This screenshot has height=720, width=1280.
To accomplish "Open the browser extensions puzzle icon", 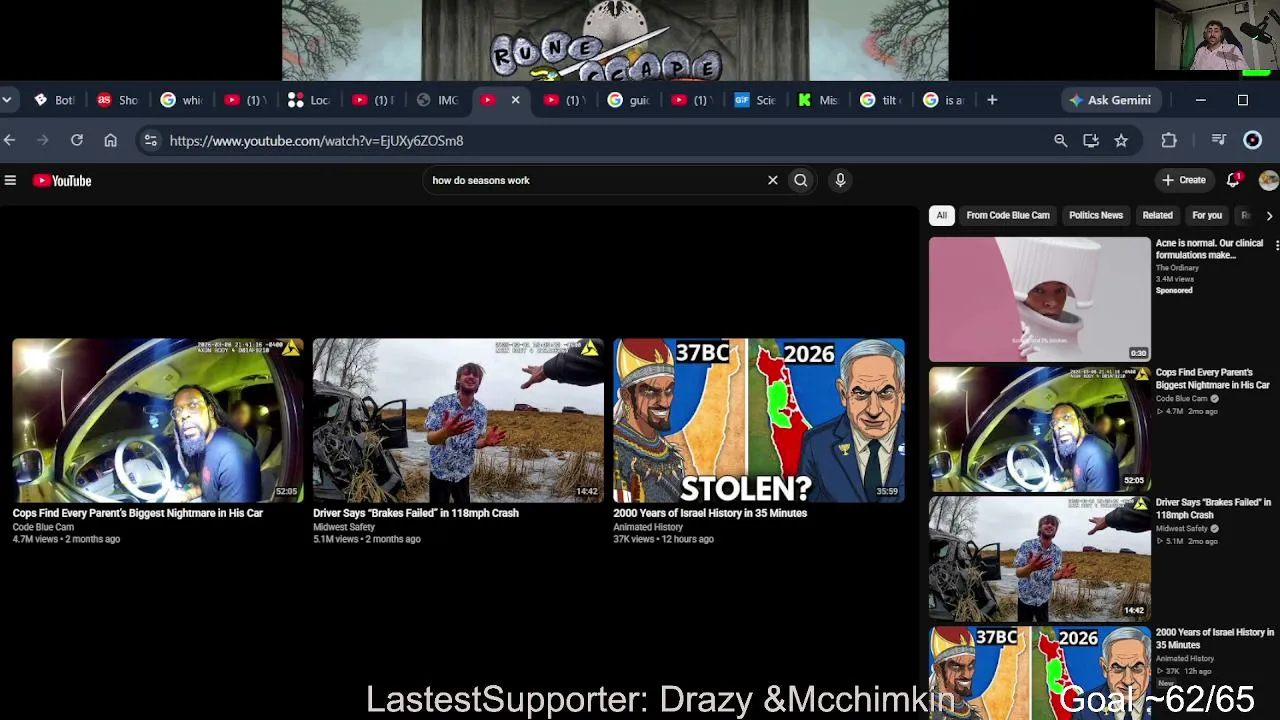I will [1169, 141].
